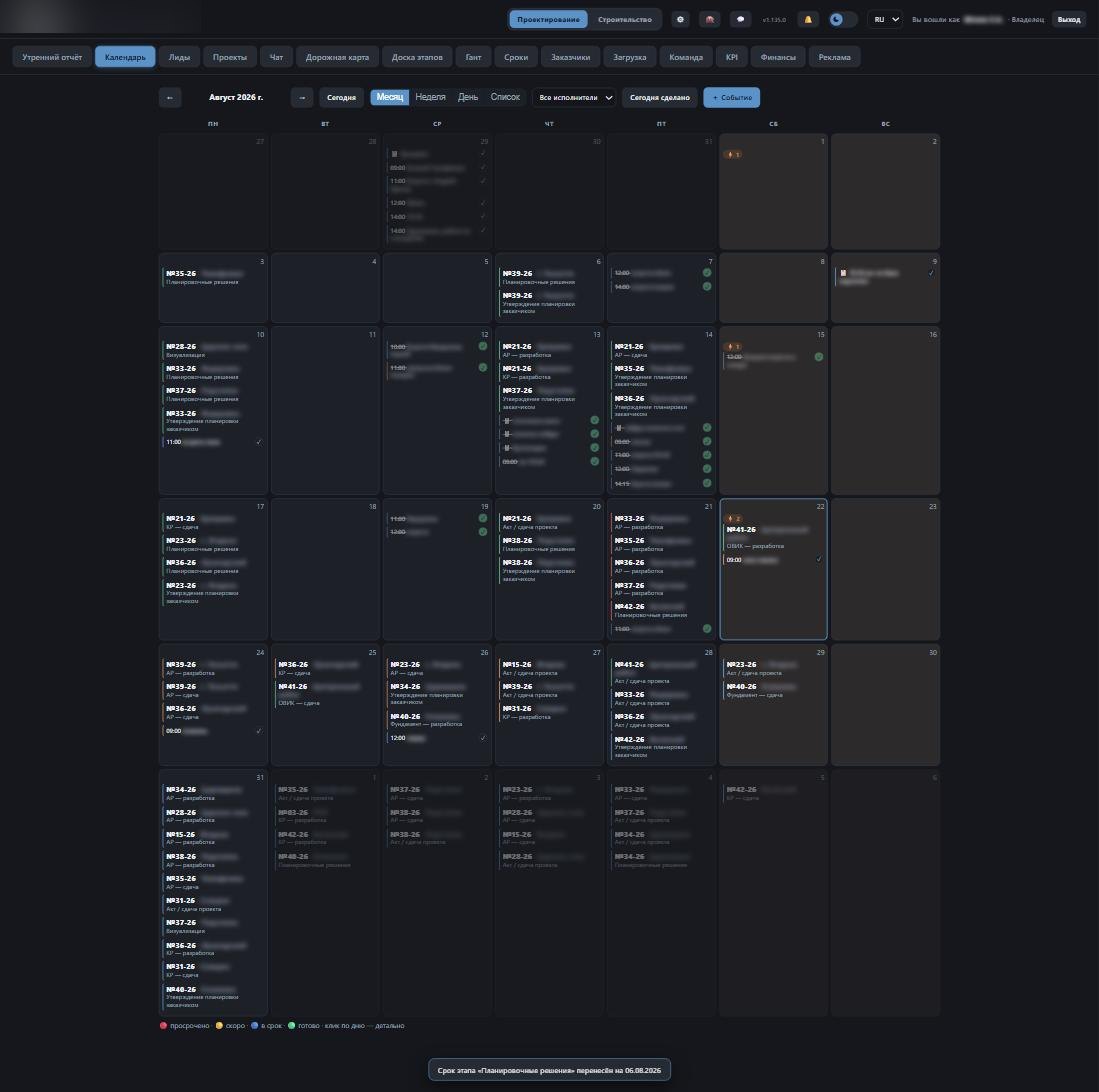
Task: Toggle the dark mode moon switch
Action: tap(842, 20)
